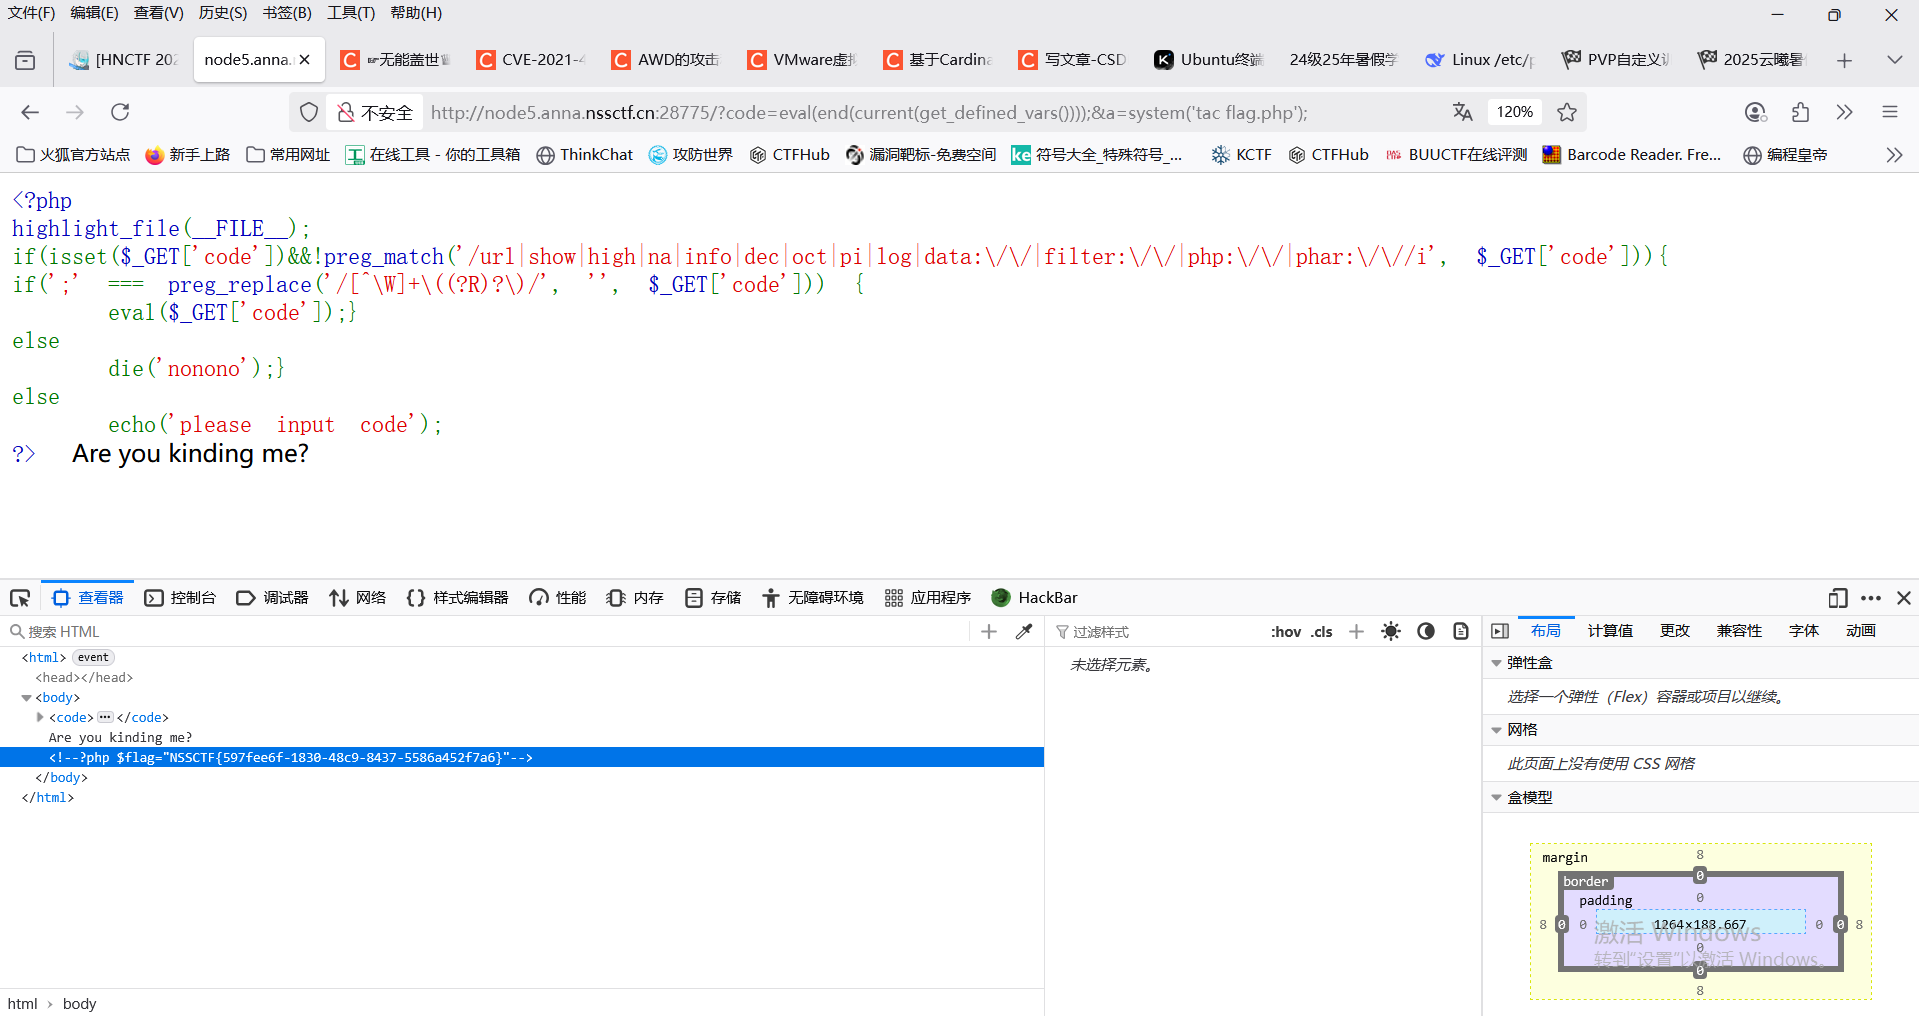Toggle responsive design mode icon

[x=1838, y=598]
